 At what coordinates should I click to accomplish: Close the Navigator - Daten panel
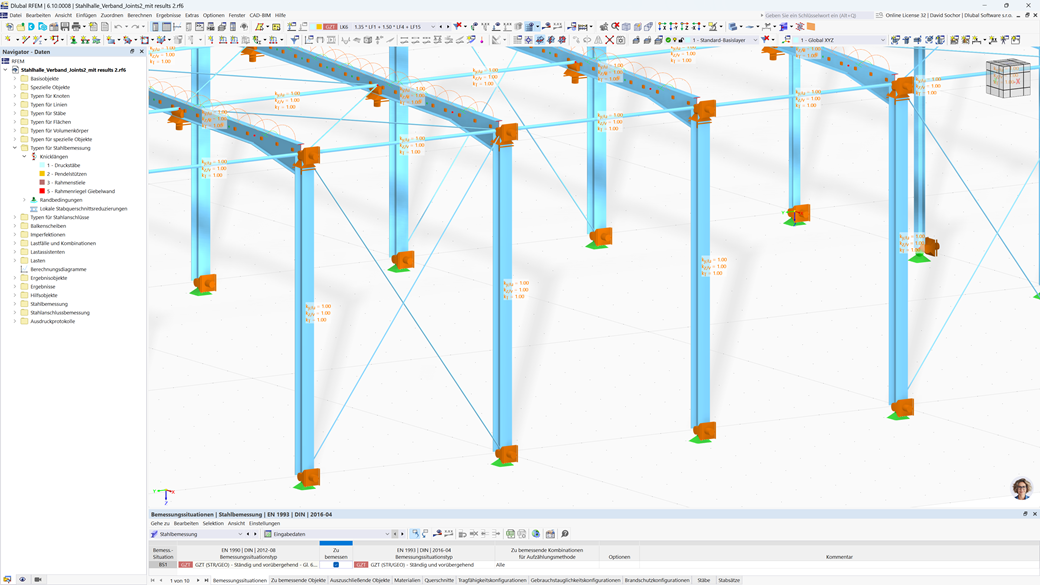(141, 51)
